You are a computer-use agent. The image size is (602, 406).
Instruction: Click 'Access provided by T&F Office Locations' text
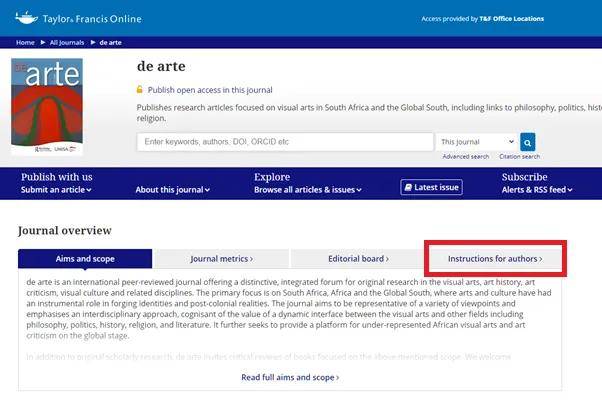click(x=483, y=19)
